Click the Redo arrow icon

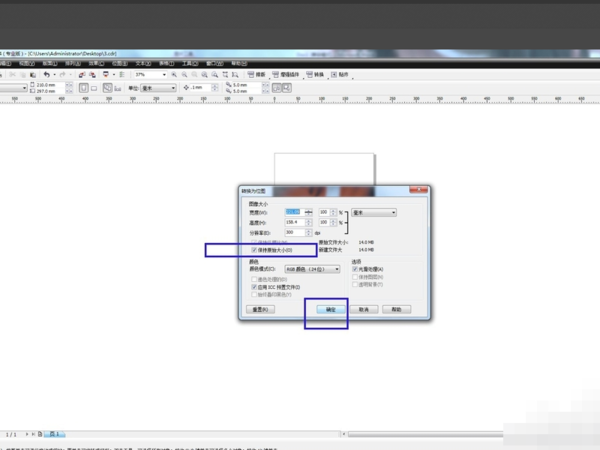62,75
